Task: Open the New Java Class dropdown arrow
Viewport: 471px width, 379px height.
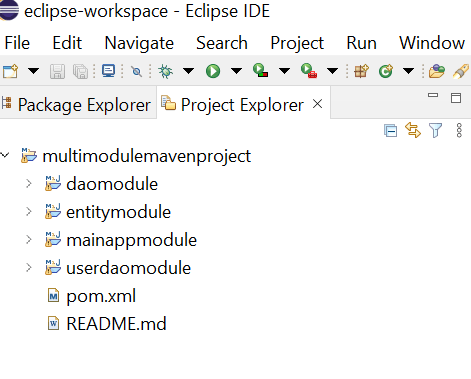Action: [x=408, y=71]
